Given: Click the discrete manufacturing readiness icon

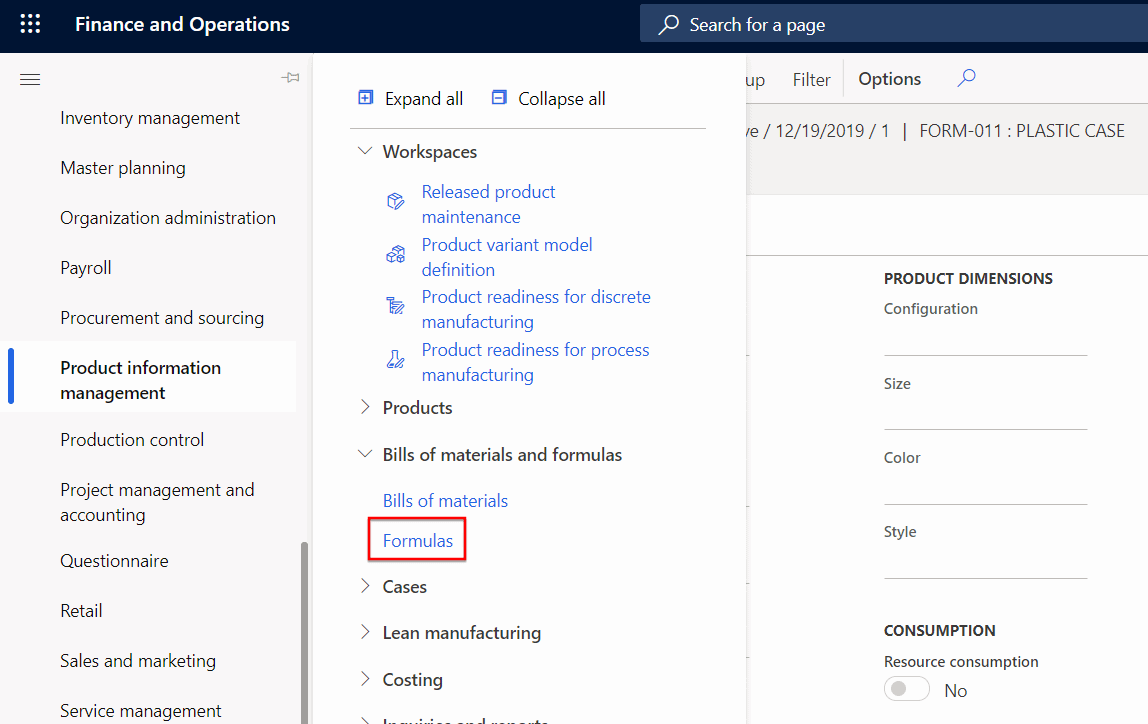Looking at the screenshot, I should pos(395,305).
